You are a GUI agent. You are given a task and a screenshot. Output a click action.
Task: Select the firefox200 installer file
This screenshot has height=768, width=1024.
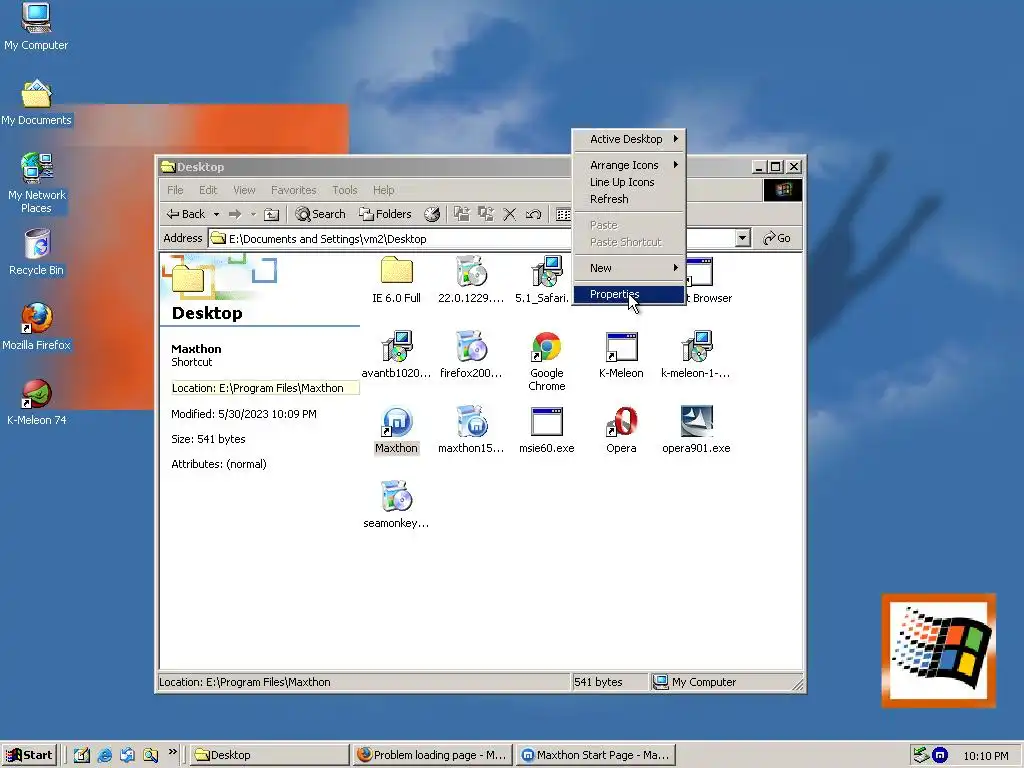click(x=471, y=355)
